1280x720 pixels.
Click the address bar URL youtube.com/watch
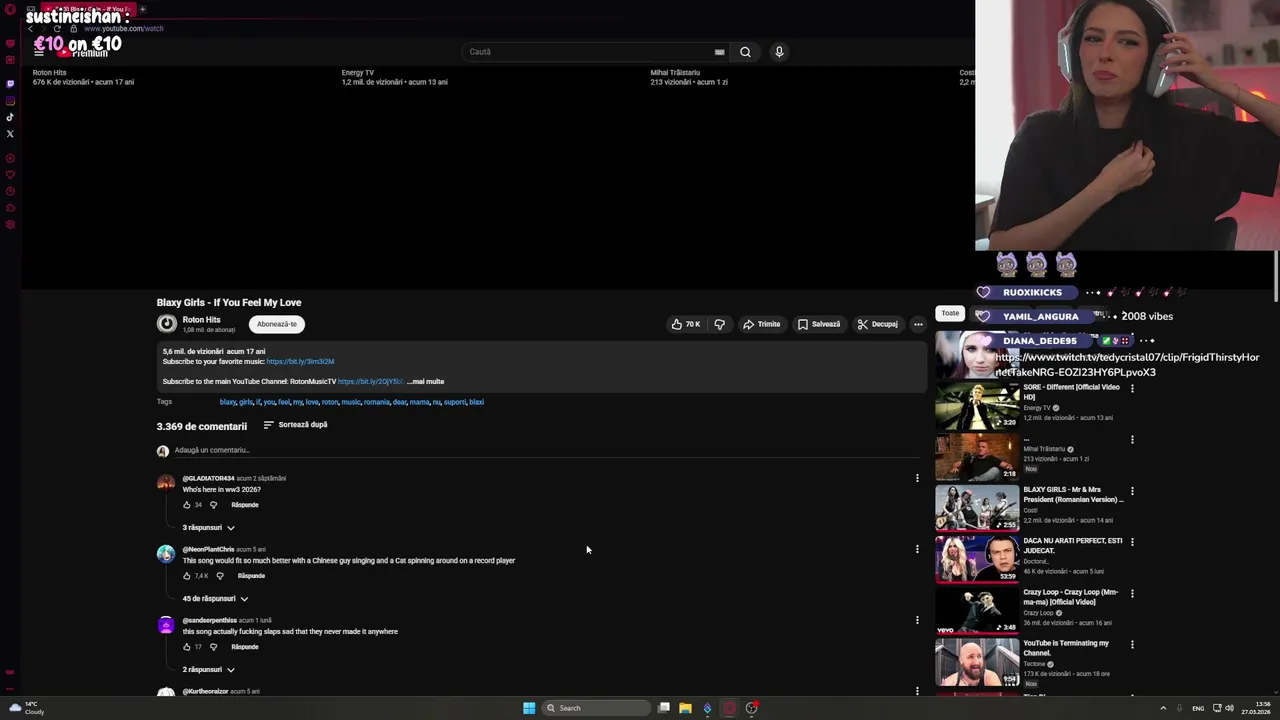tap(123, 28)
